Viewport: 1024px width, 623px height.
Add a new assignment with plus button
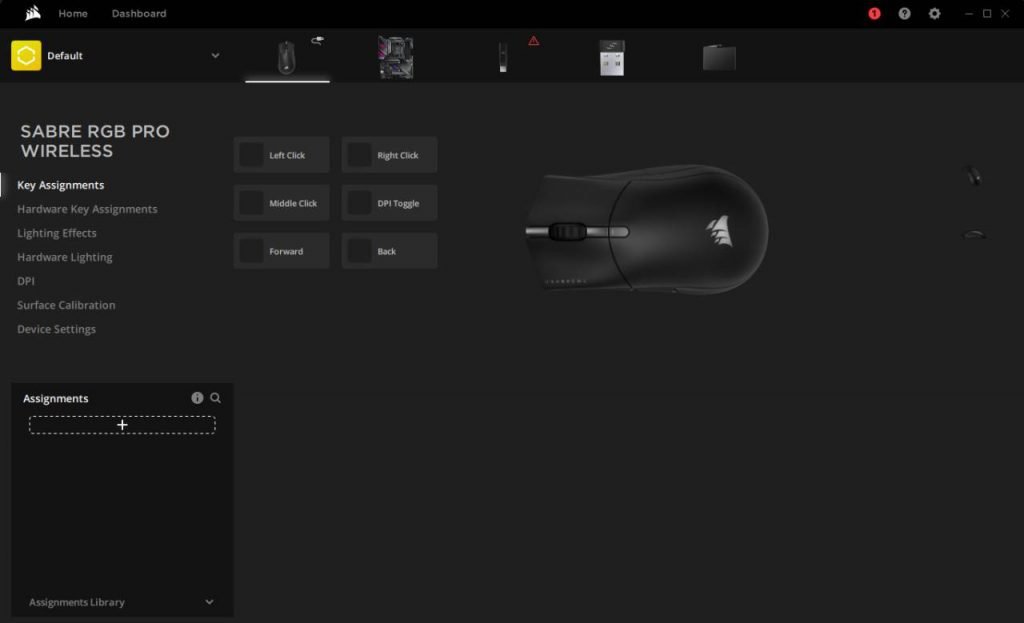click(122, 425)
